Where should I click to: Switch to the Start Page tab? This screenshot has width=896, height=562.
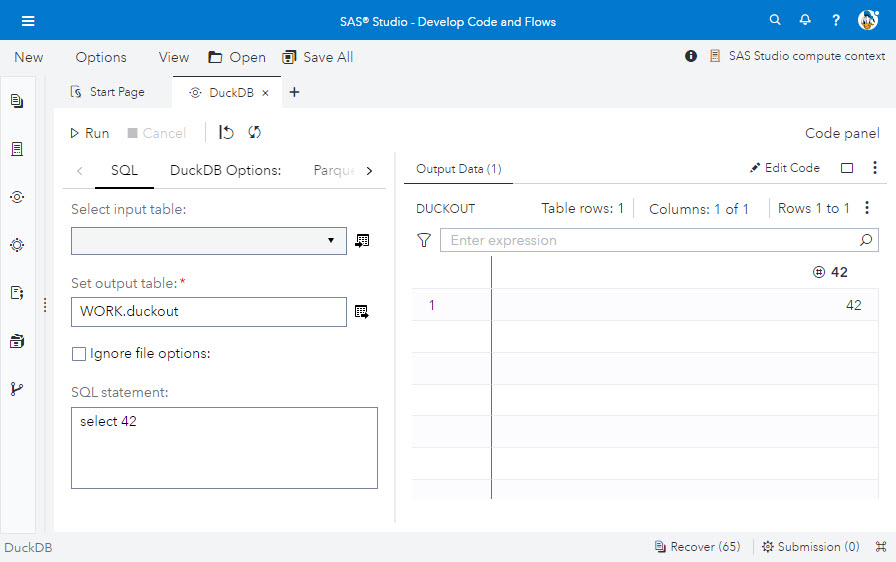(x=107, y=92)
